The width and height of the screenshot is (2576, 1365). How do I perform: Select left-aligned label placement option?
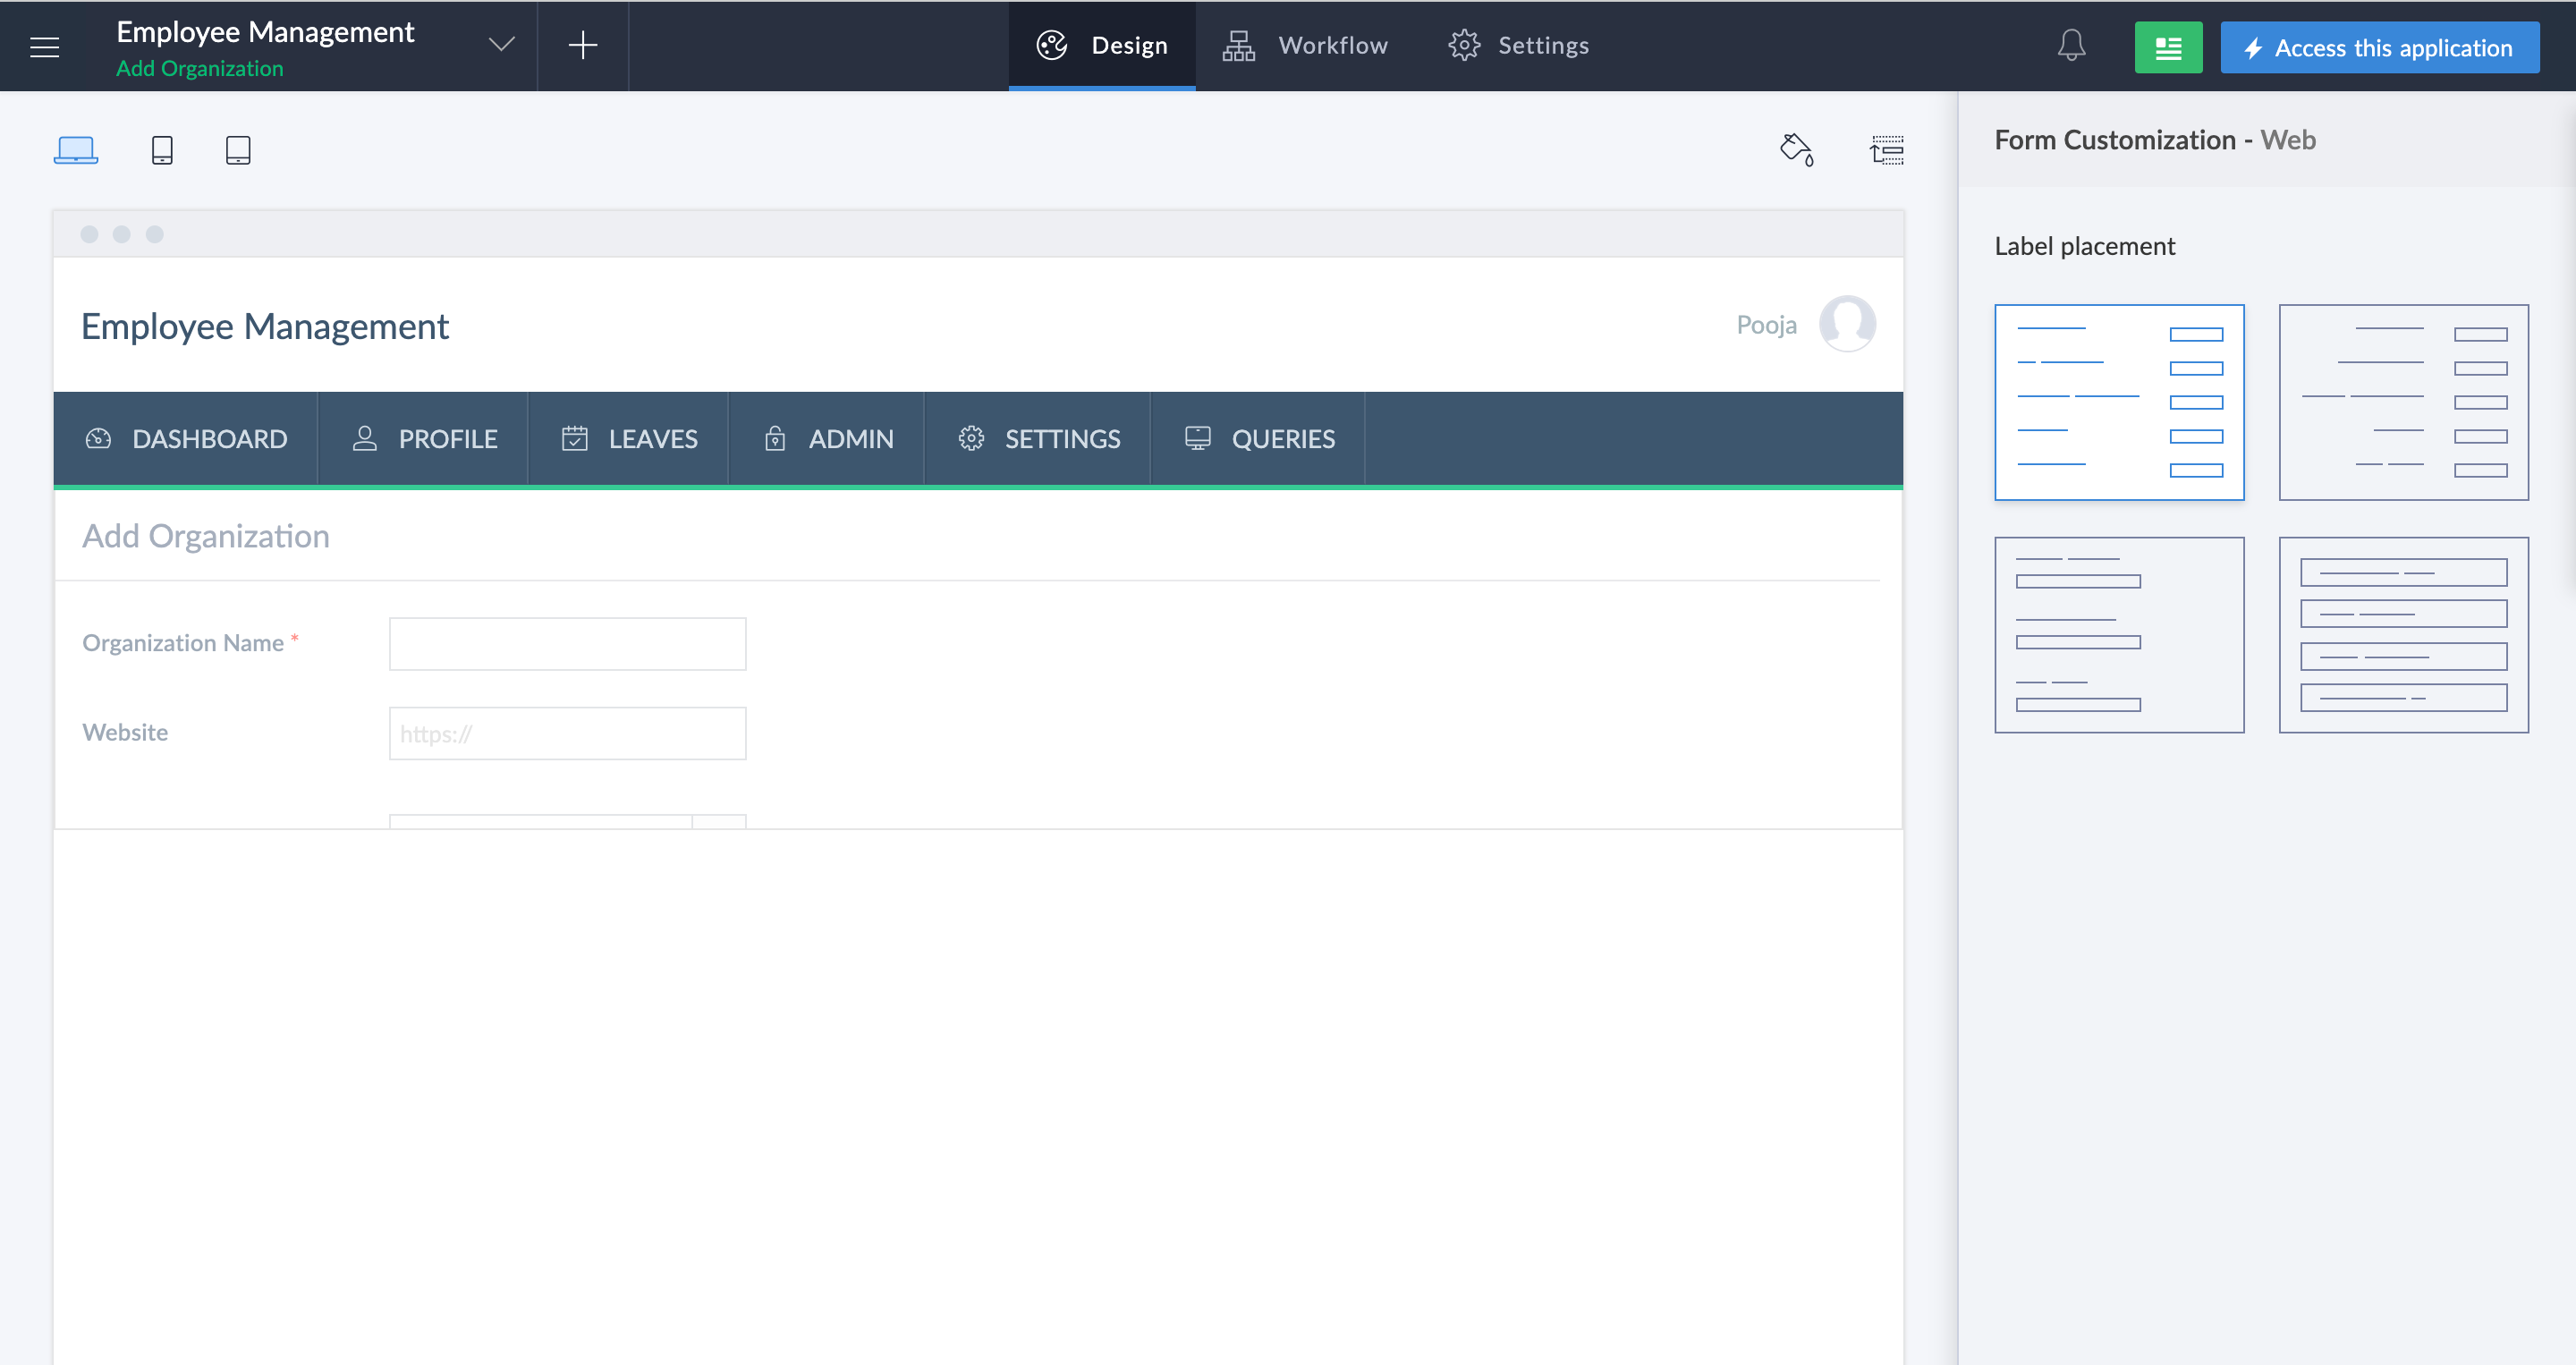coord(2119,402)
